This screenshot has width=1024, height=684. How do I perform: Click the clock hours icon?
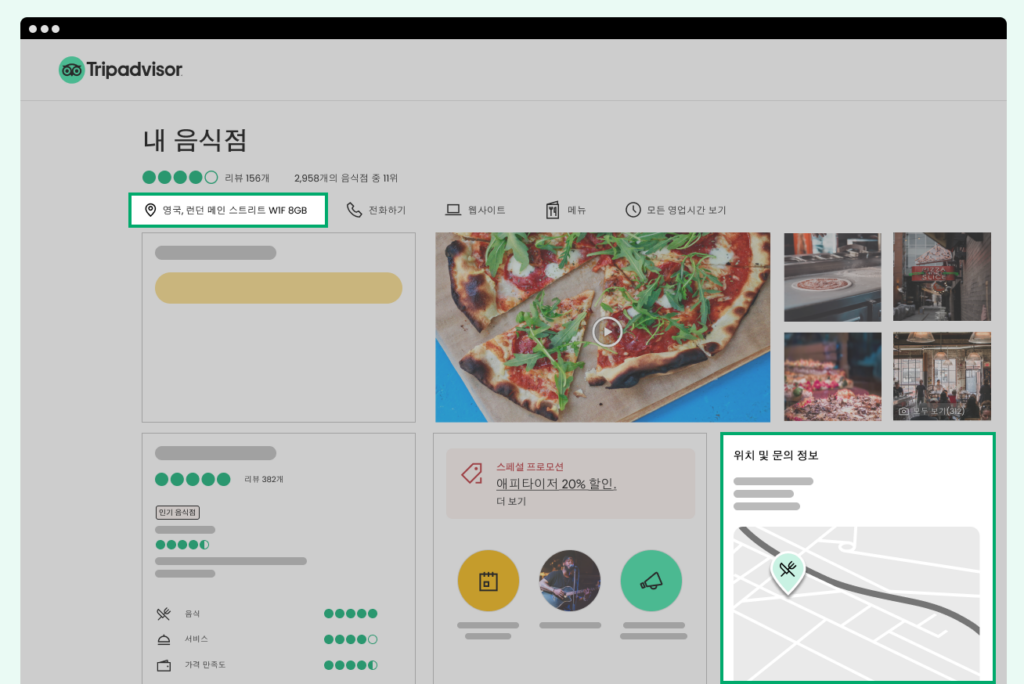tap(633, 210)
